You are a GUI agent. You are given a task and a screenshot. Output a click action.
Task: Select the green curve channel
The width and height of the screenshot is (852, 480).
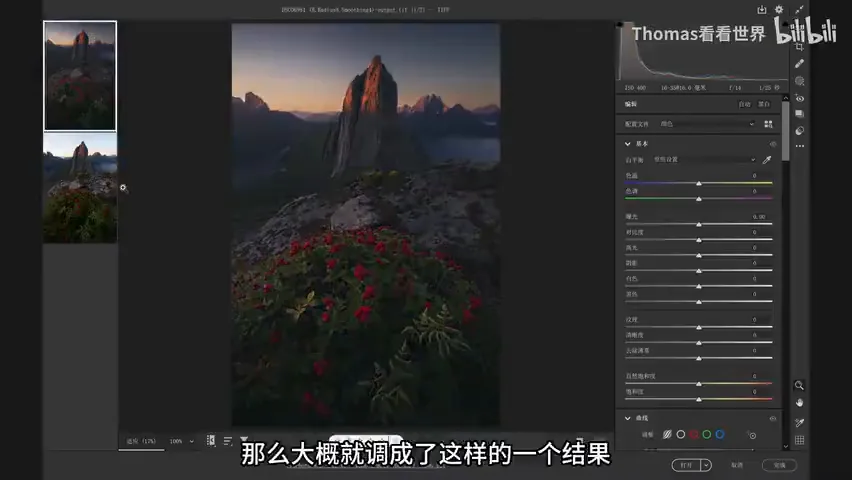[x=707, y=434]
